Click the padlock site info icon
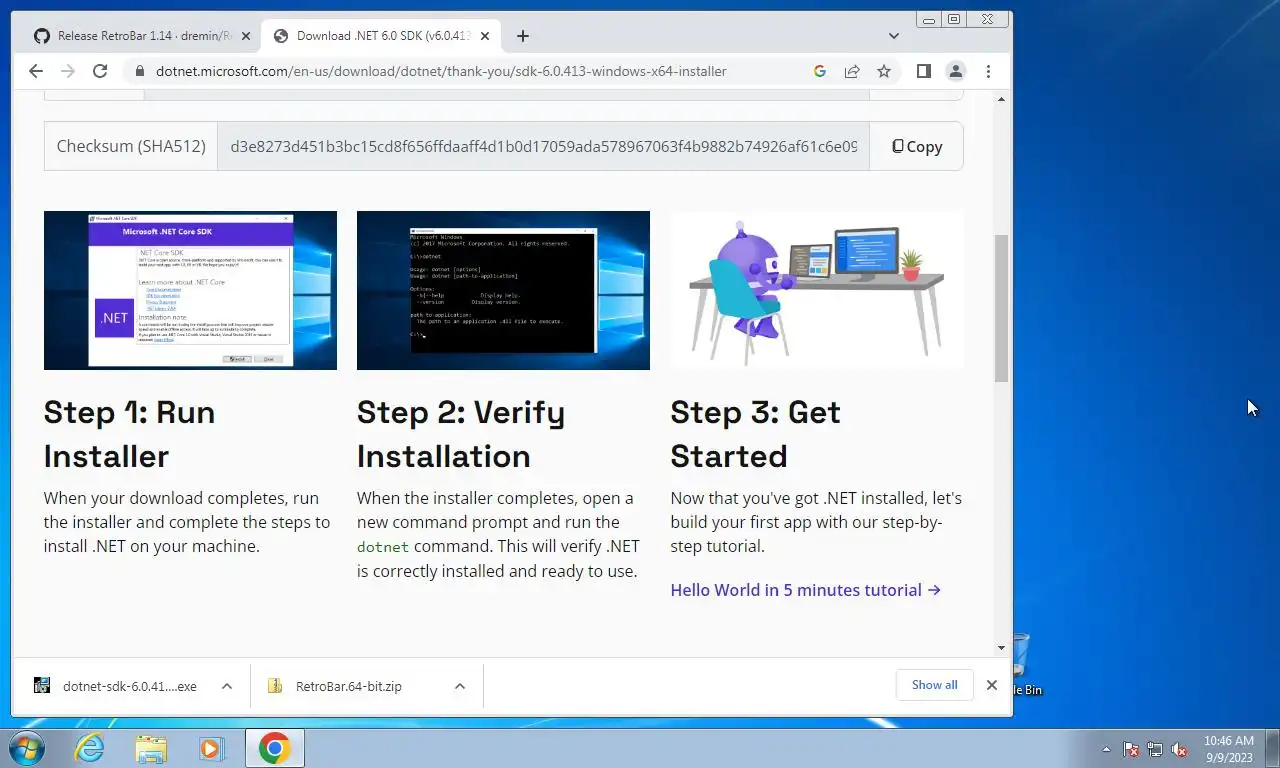Viewport: 1280px width, 768px height. tap(139, 71)
